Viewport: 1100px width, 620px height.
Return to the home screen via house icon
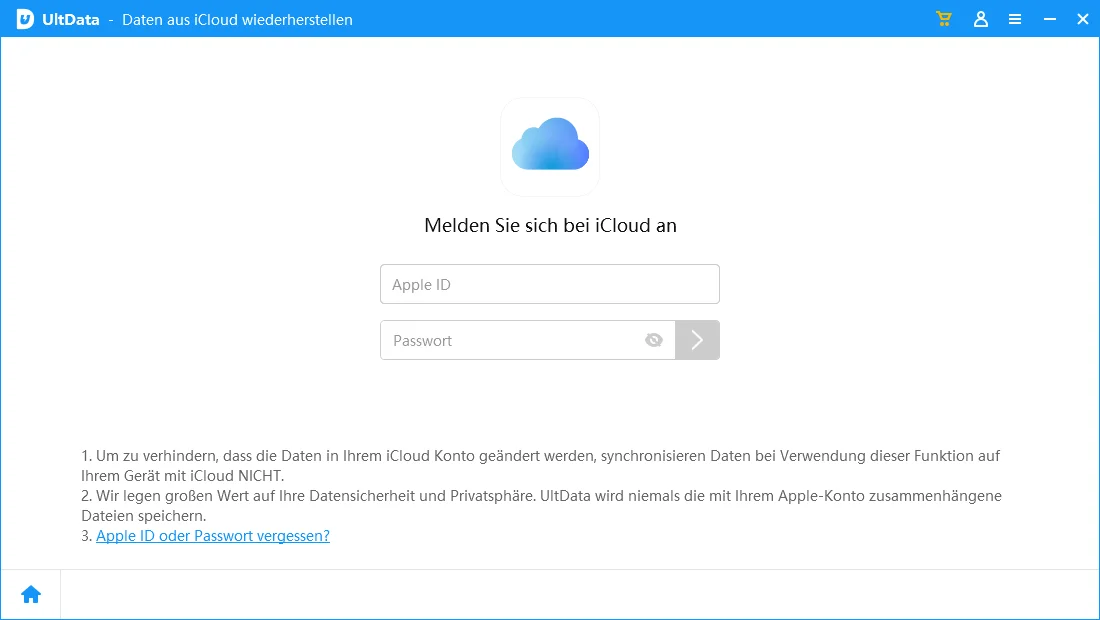[x=31, y=595]
